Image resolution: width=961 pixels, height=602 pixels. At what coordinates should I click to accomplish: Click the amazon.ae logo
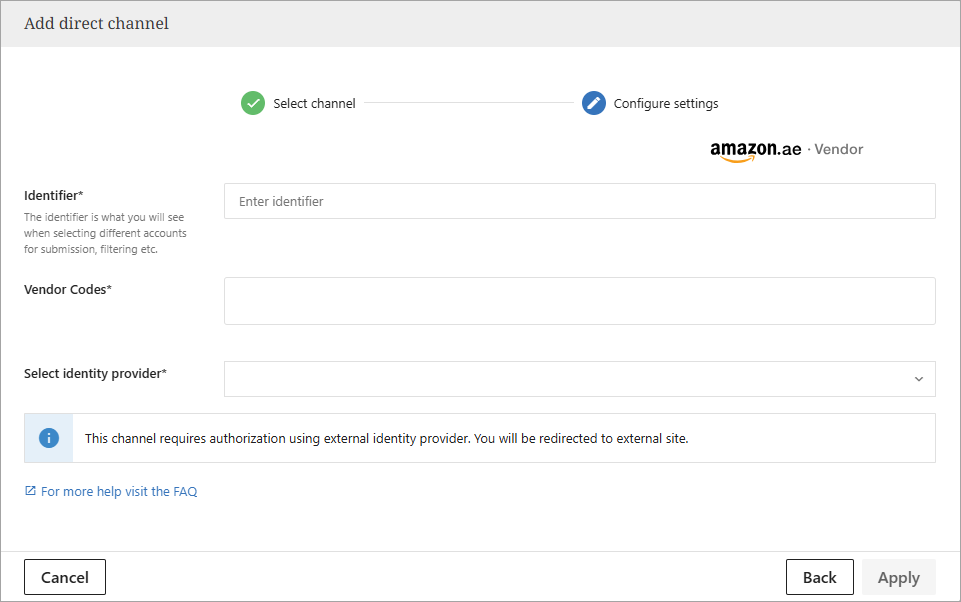[x=755, y=150]
